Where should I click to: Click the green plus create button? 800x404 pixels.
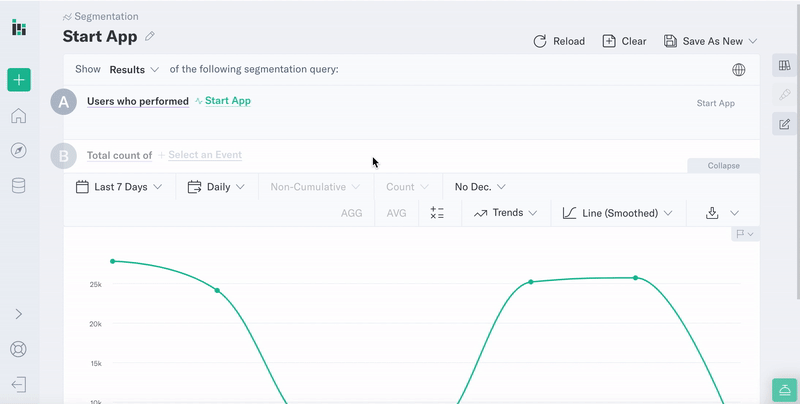pyautogui.click(x=19, y=80)
